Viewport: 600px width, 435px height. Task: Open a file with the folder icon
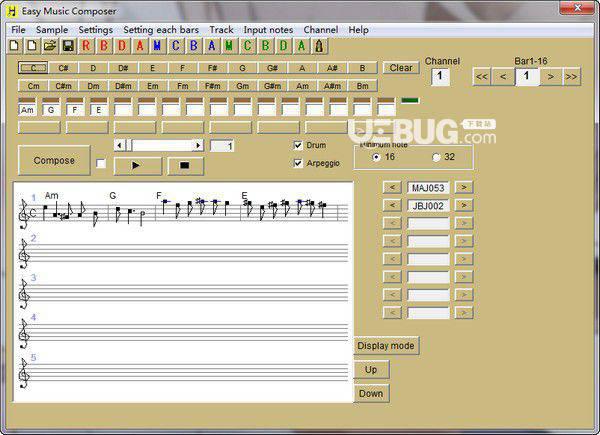click(50, 46)
